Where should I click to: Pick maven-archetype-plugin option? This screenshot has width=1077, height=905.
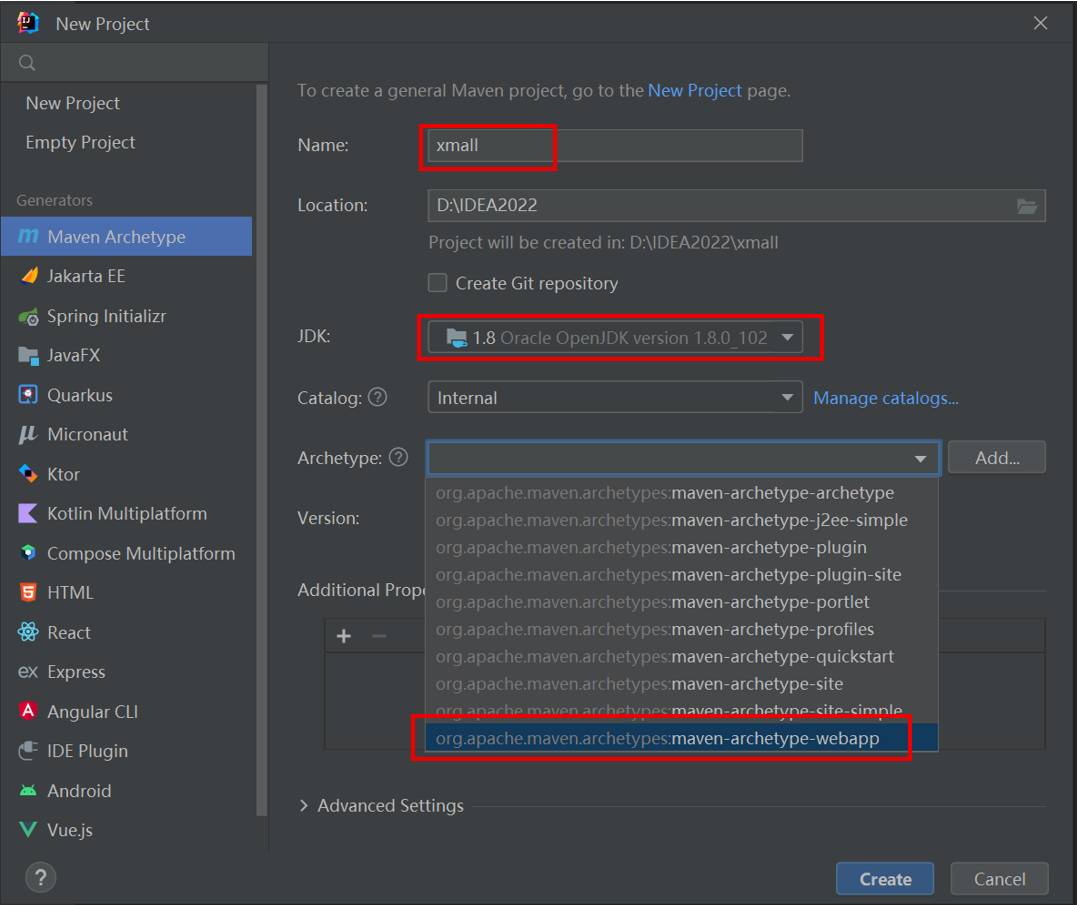coord(681,547)
